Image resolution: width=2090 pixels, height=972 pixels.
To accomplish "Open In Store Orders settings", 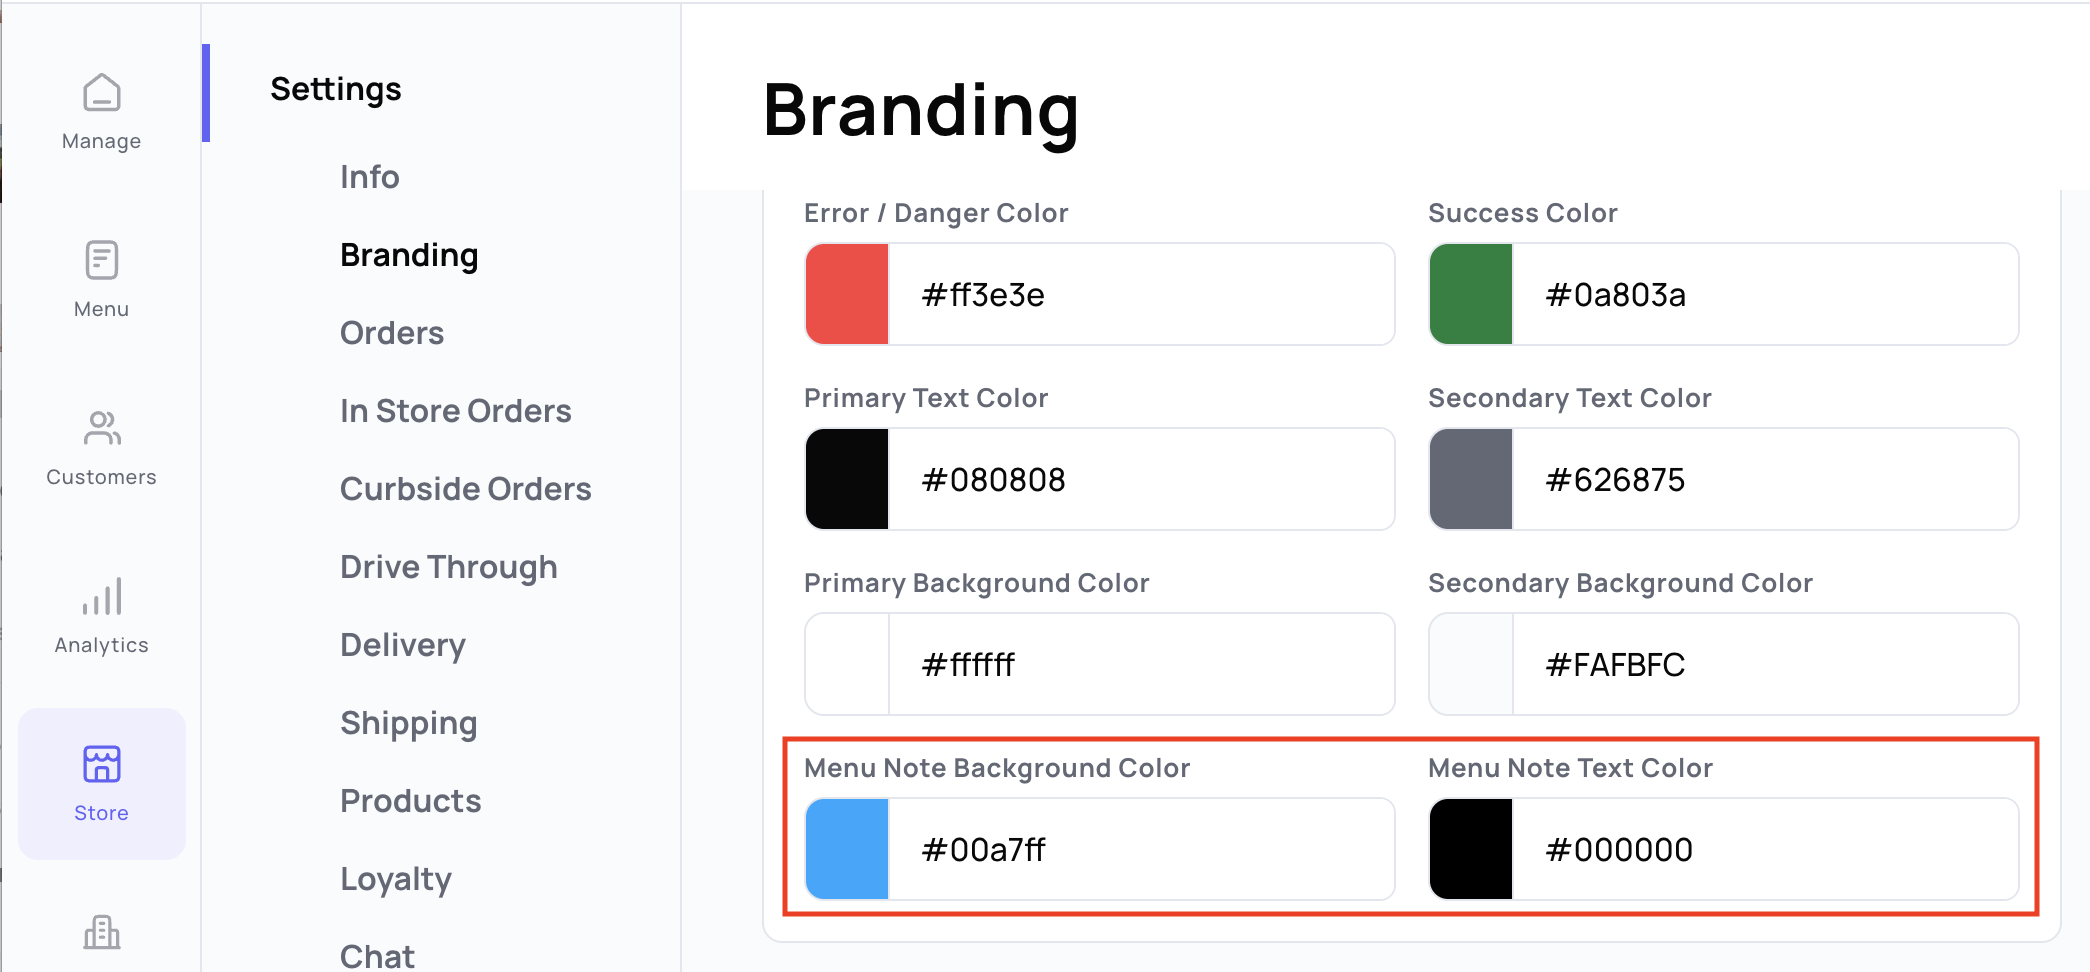I will (456, 411).
